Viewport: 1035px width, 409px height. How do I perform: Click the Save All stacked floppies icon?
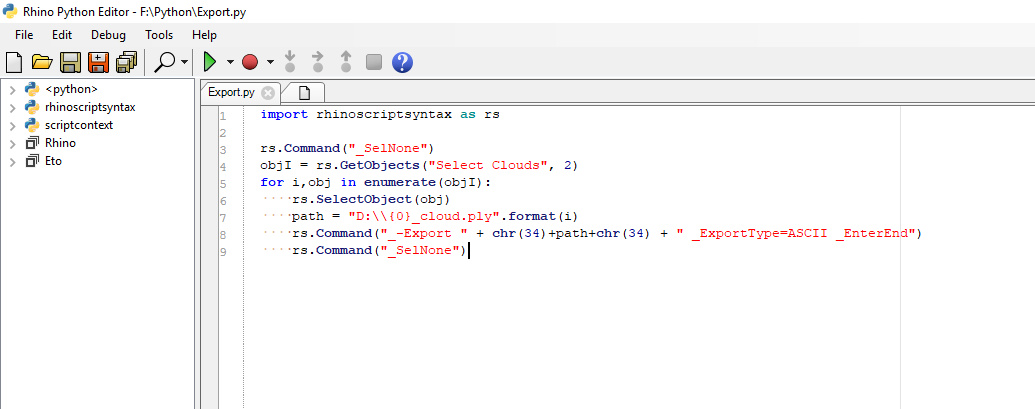tap(125, 63)
